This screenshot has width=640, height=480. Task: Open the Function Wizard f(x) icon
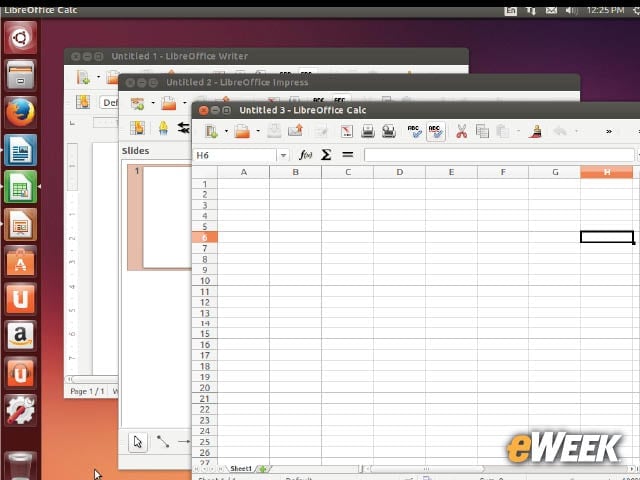tap(305, 155)
